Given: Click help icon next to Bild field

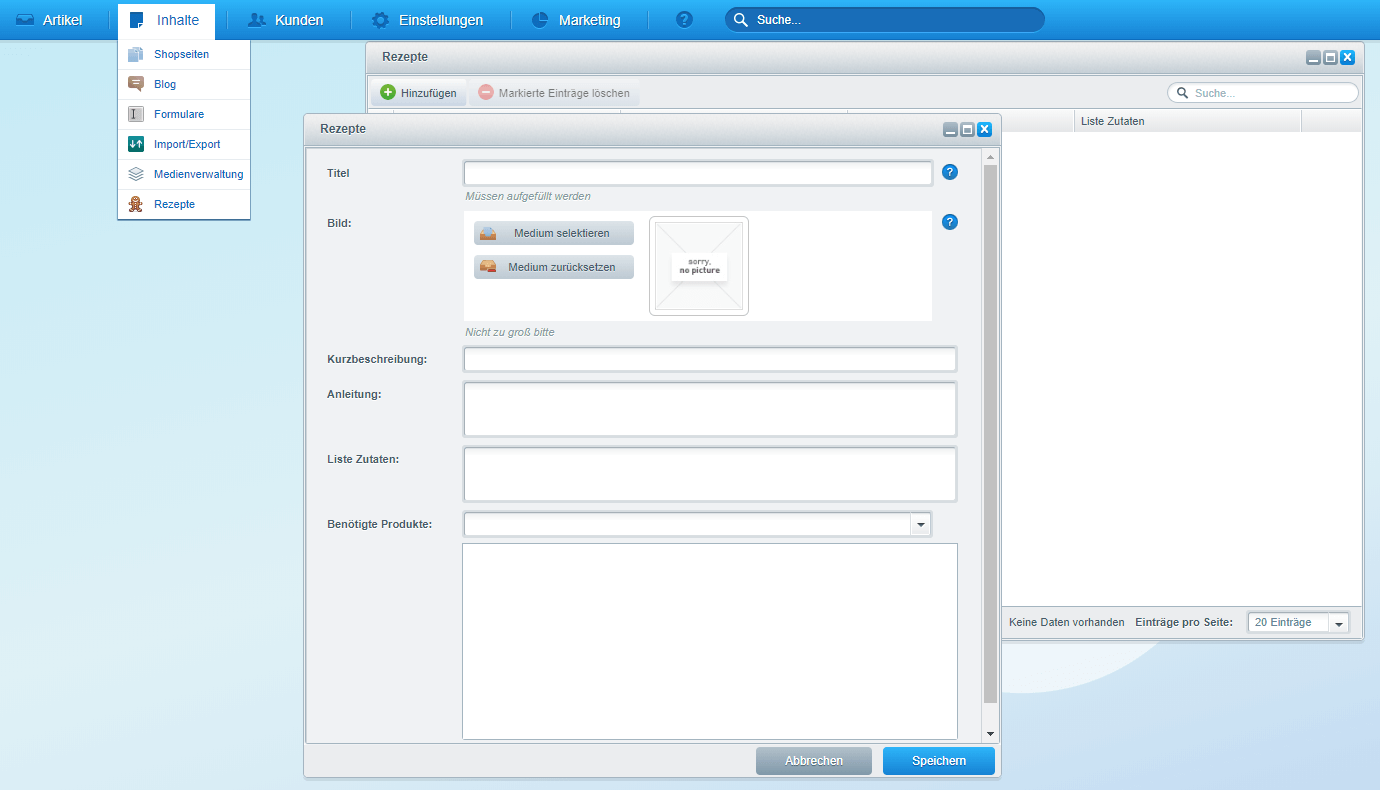Looking at the screenshot, I should [x=950, y=222].
